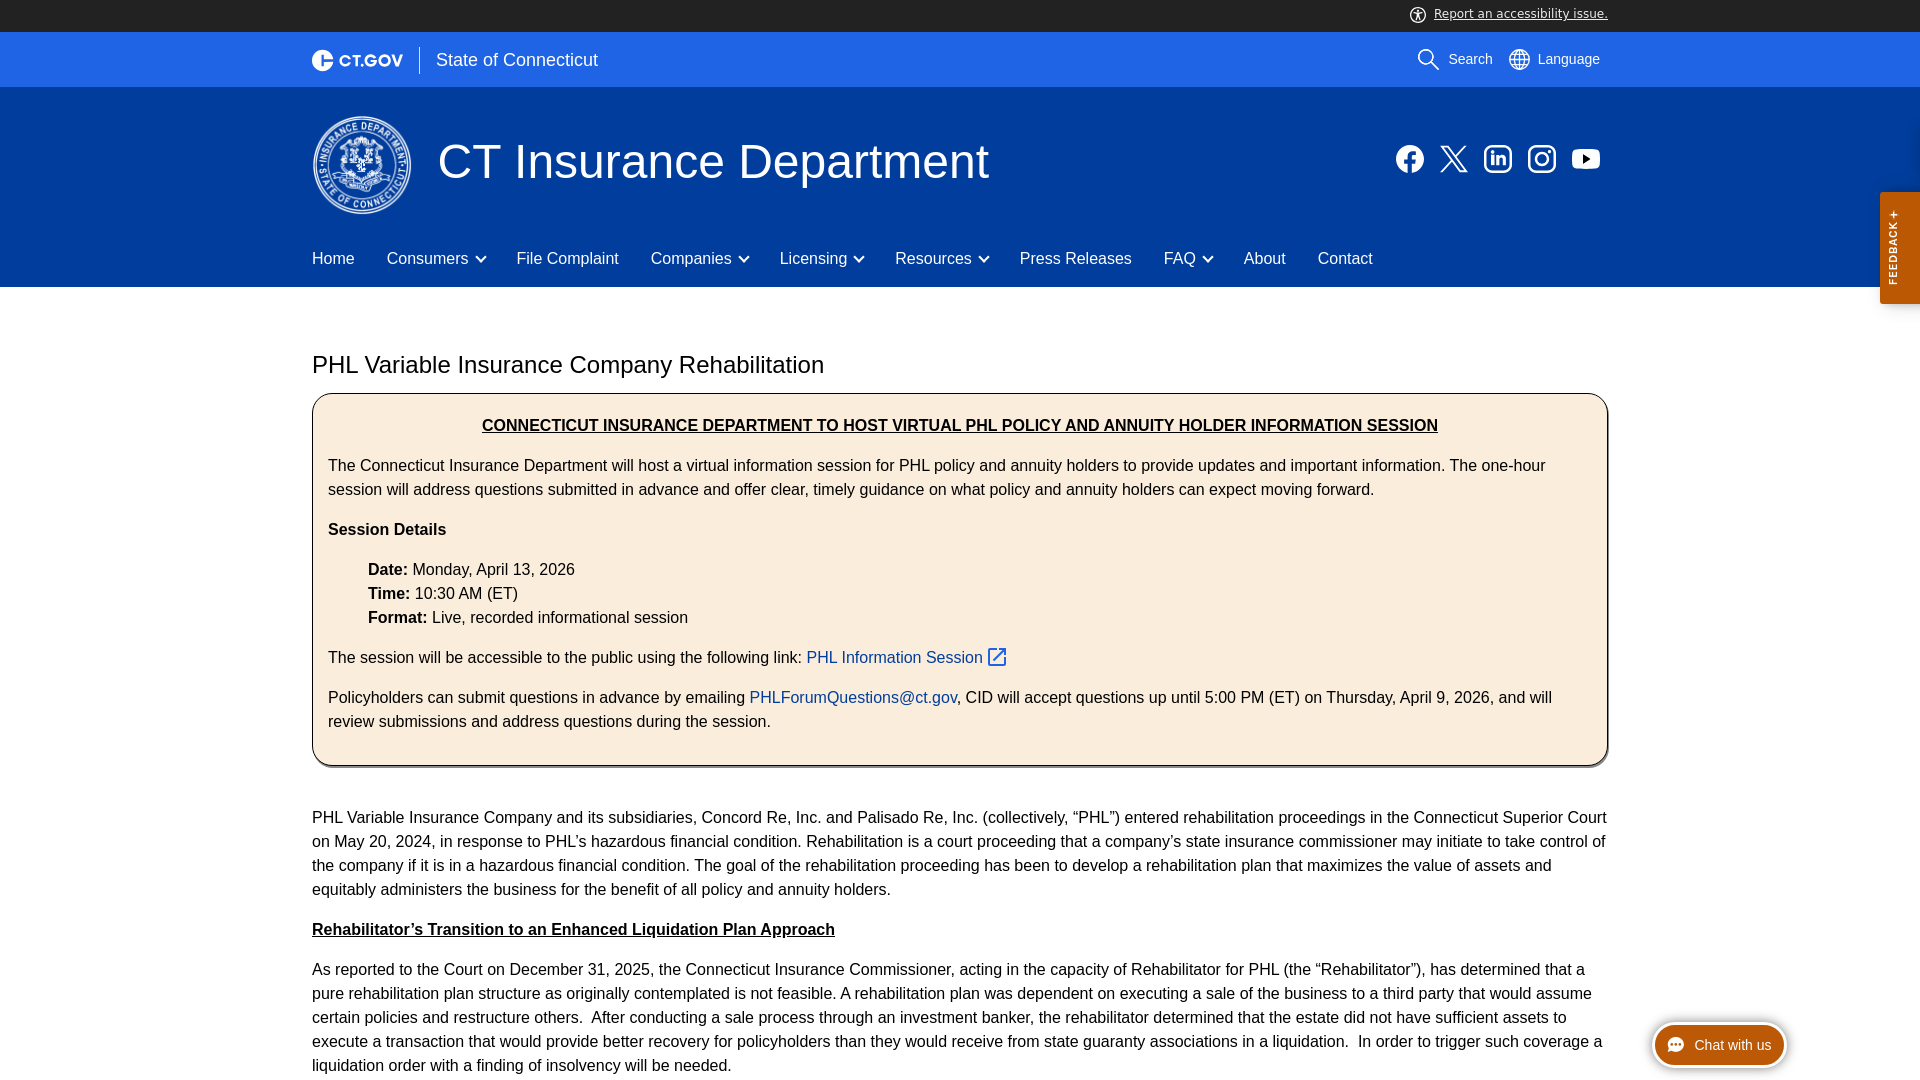Expand the Resources dropdown menu
Viewport: 1920px width, 1080px height.
(941, 259)
